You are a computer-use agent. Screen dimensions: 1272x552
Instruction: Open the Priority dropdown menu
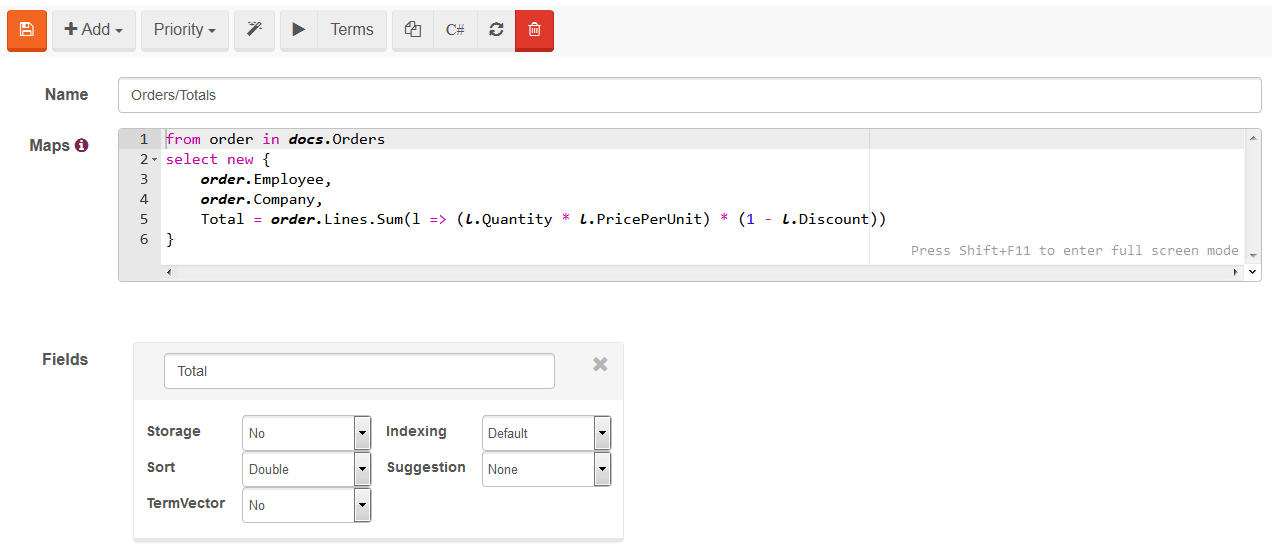tap(185, 30)
